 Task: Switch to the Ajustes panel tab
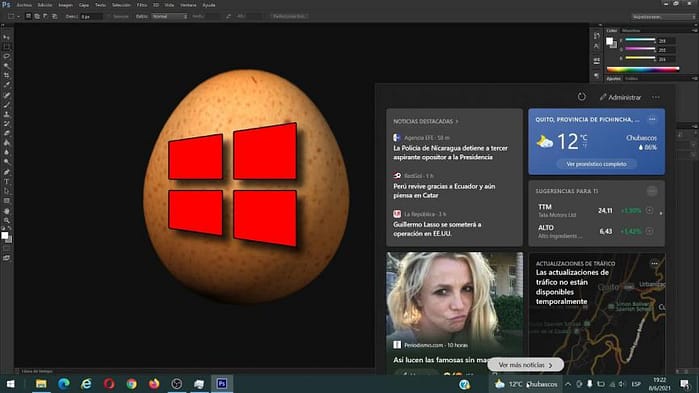(x=613, y=78)
